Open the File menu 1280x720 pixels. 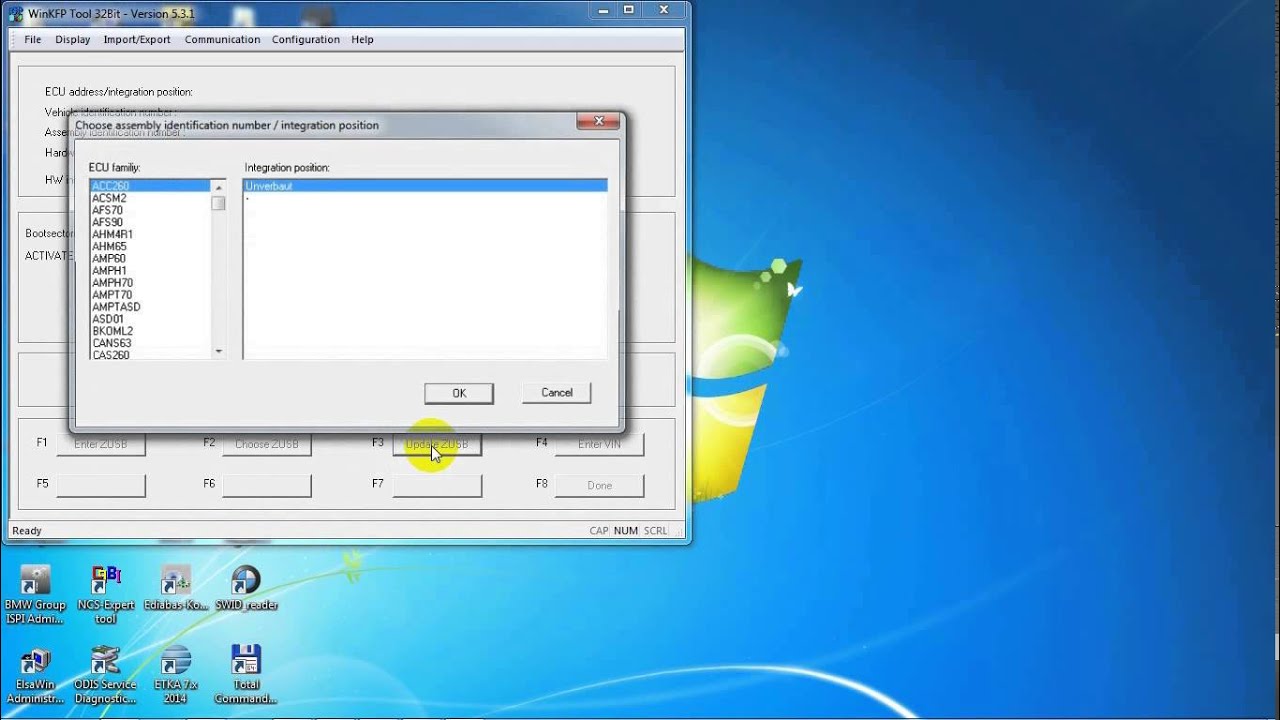[x=33, y=39]
